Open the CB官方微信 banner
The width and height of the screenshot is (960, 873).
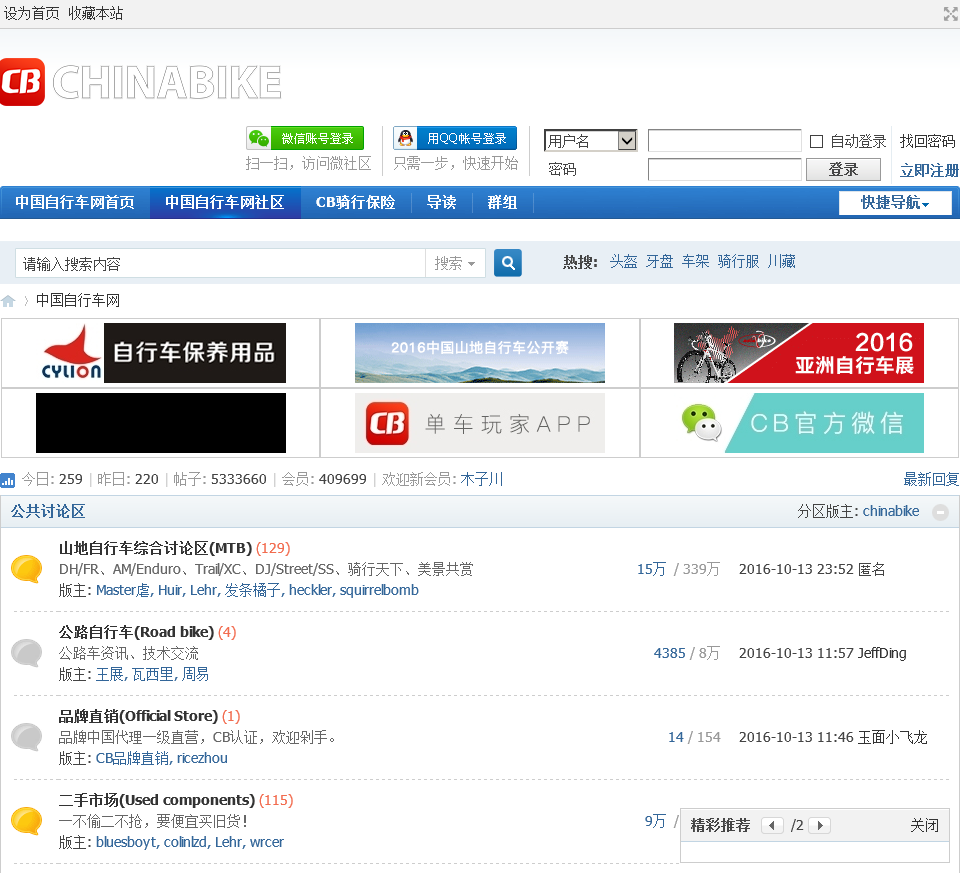point(799,423)
